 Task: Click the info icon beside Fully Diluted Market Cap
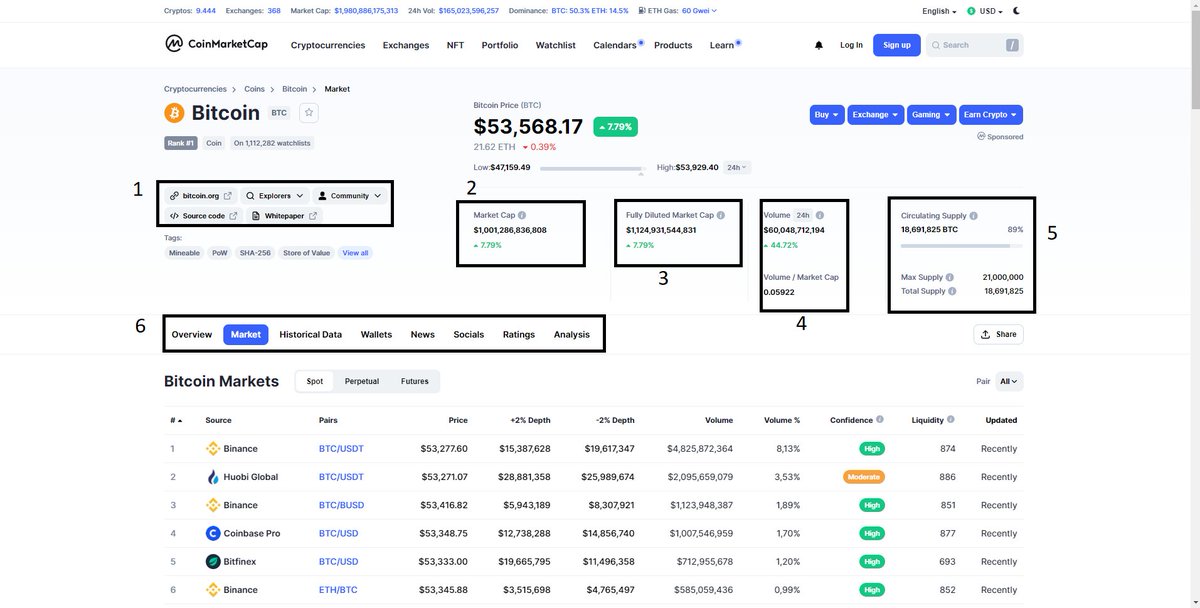click(x=721, y=215)
